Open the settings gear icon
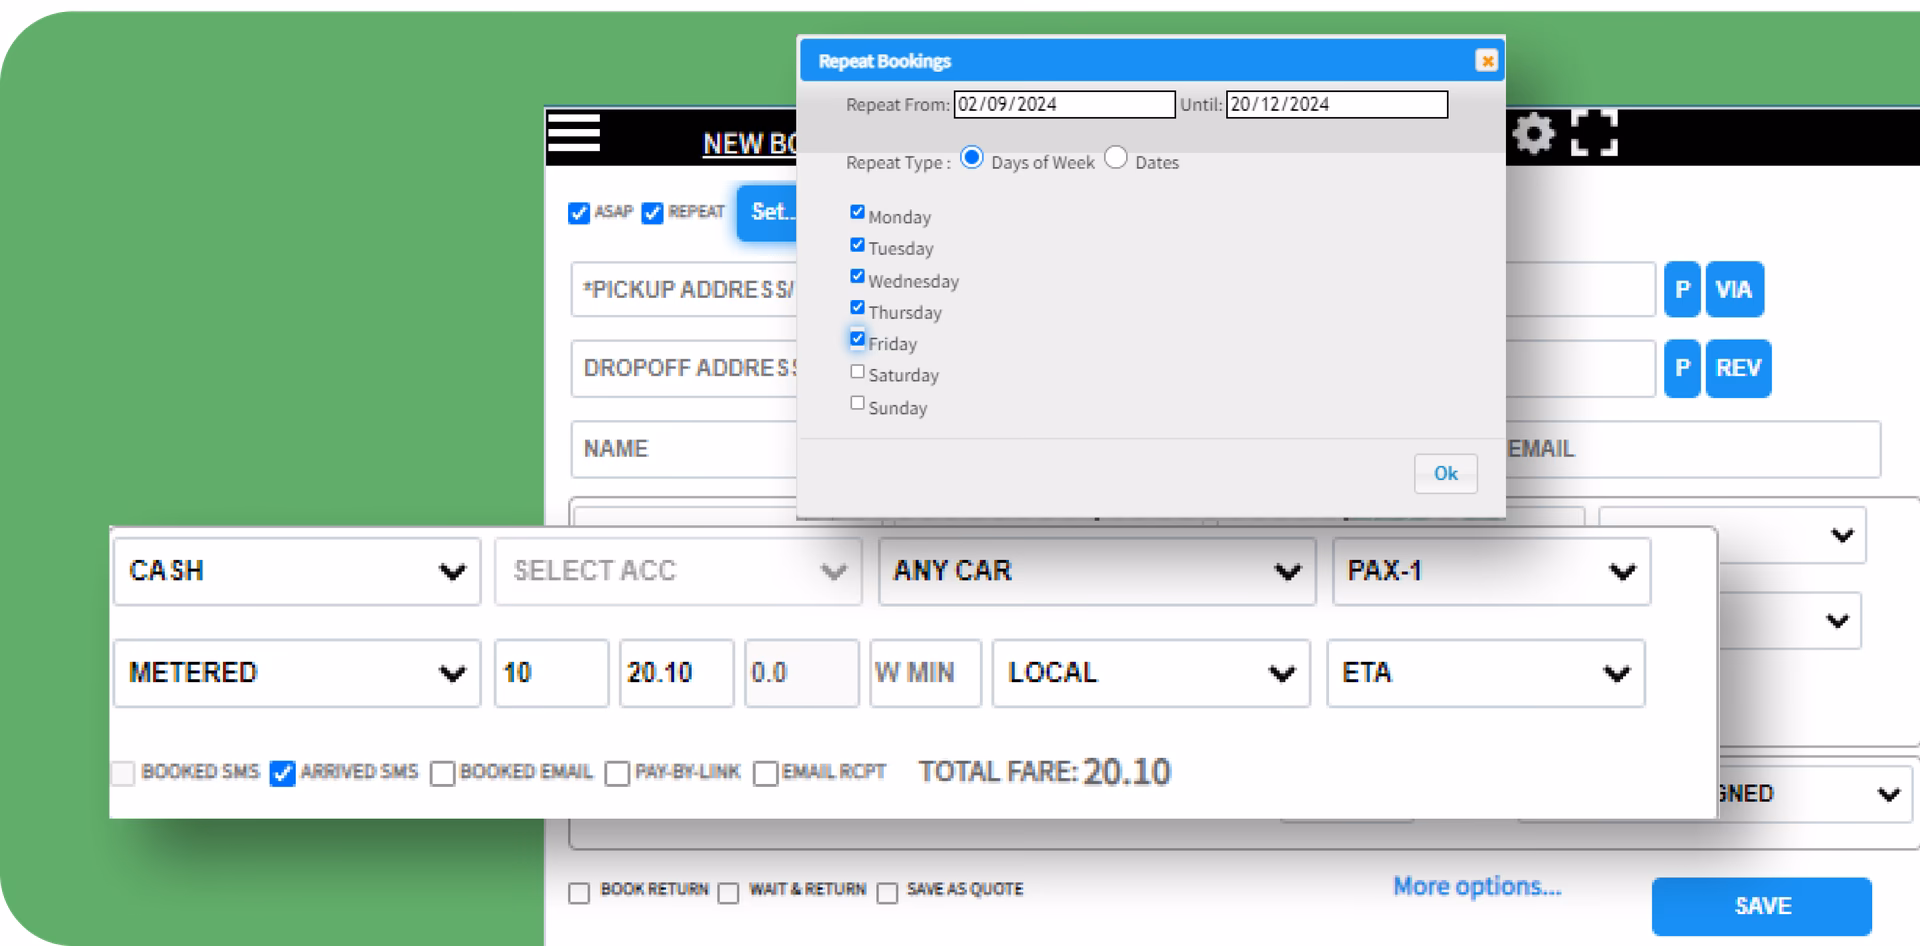 (x=1533, y=134)
